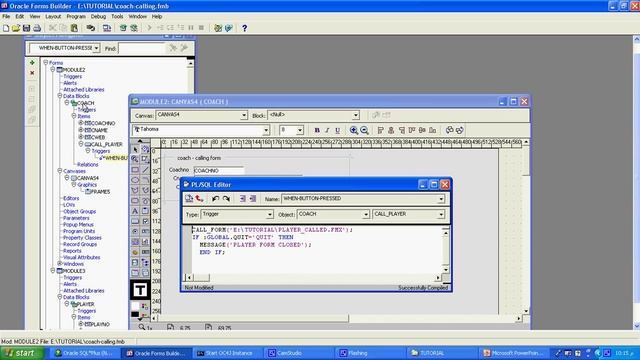Click the red Delete X icon in Navigator

tap(32, 73)
